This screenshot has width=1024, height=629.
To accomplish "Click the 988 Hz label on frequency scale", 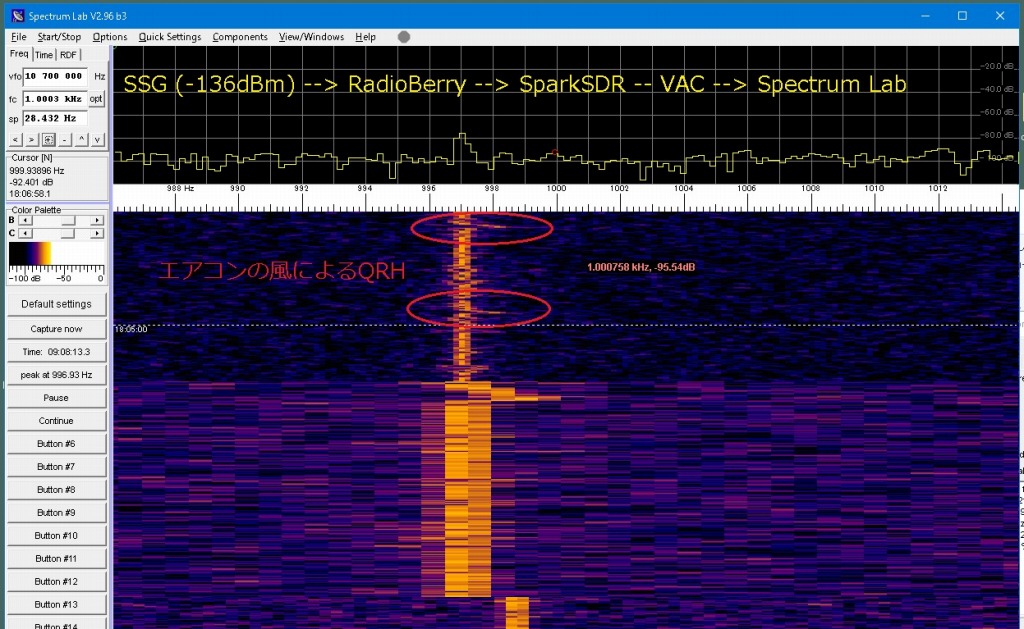I will pyautogui.click(x=180, y=188).
